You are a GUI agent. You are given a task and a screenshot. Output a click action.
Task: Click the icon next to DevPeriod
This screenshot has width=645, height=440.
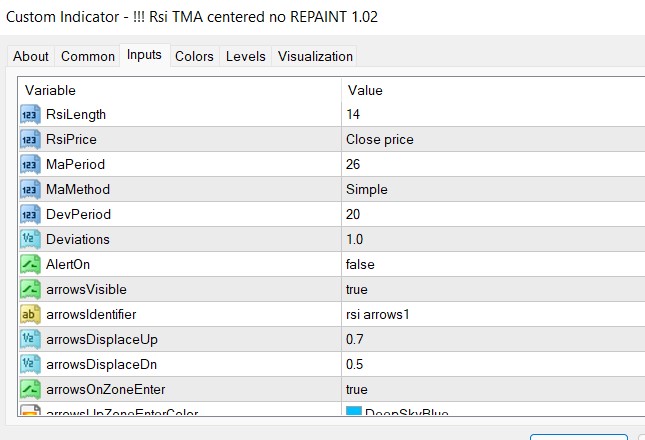[30, 215]
